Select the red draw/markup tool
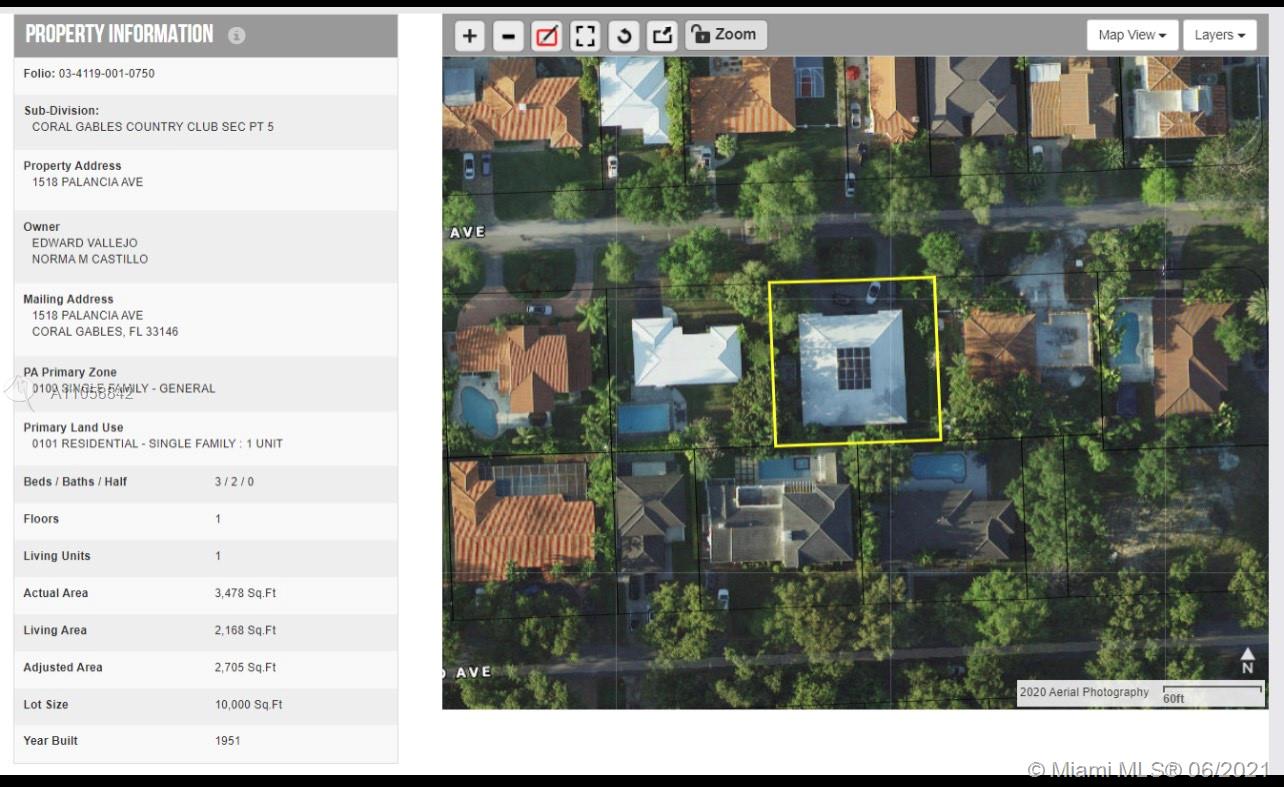 546,37
